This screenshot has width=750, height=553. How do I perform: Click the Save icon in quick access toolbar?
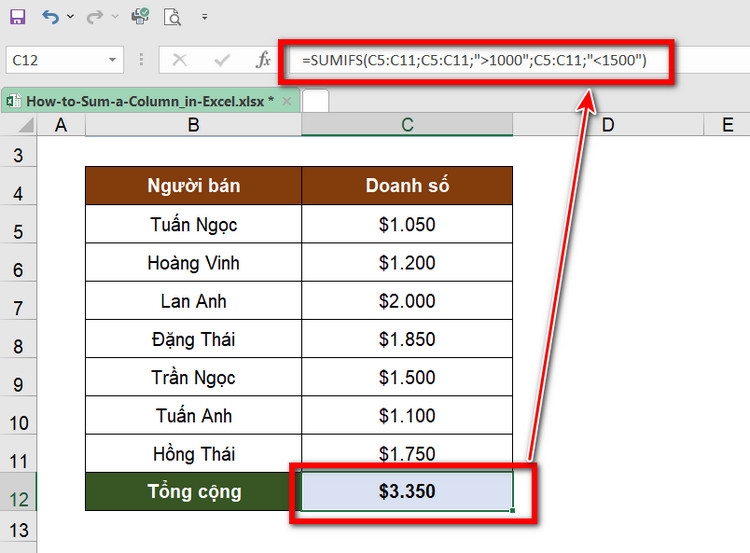point(18,17)
